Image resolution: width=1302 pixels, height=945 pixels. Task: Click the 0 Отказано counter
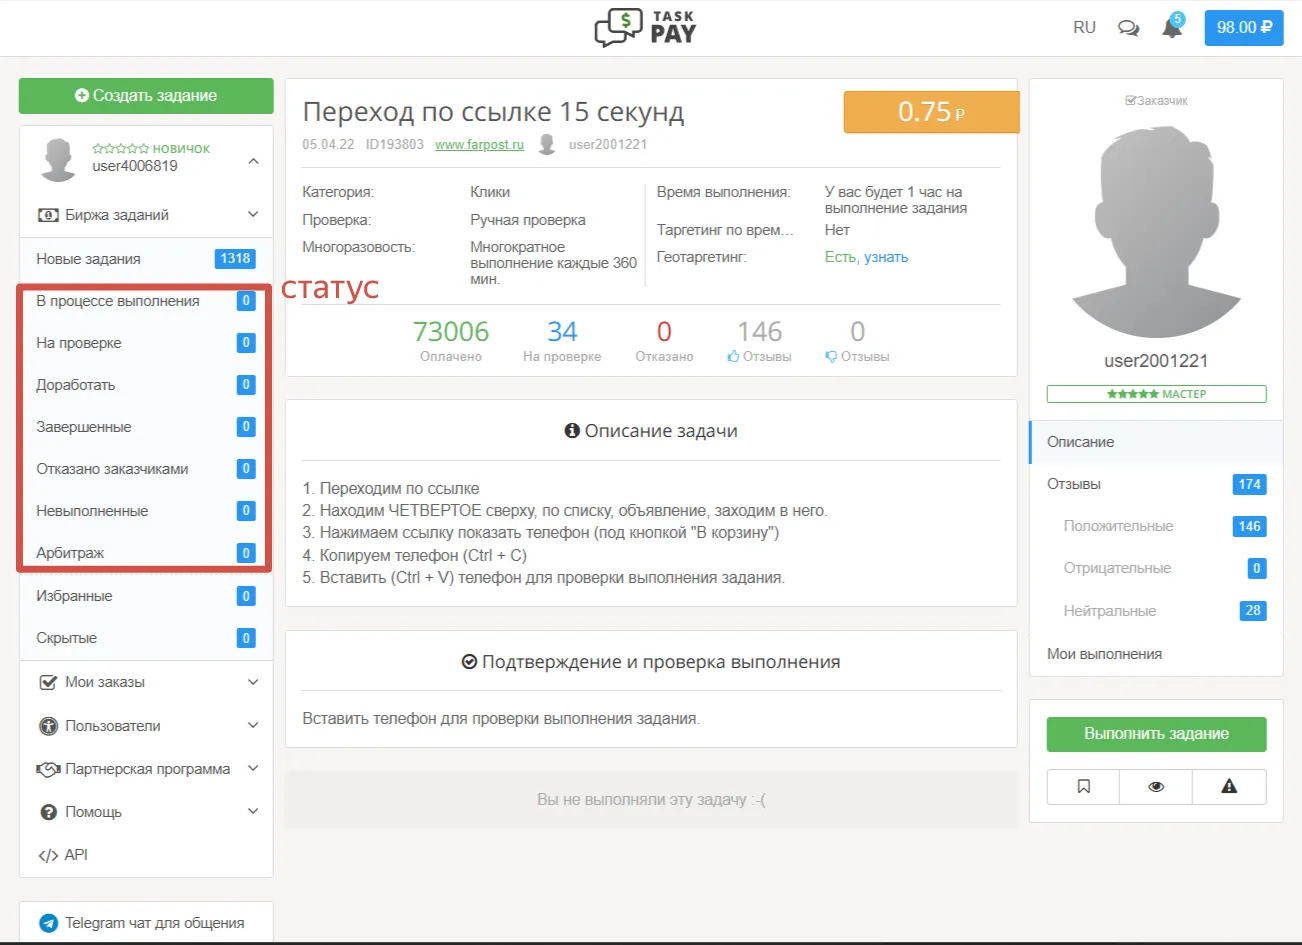click(664, 340)
